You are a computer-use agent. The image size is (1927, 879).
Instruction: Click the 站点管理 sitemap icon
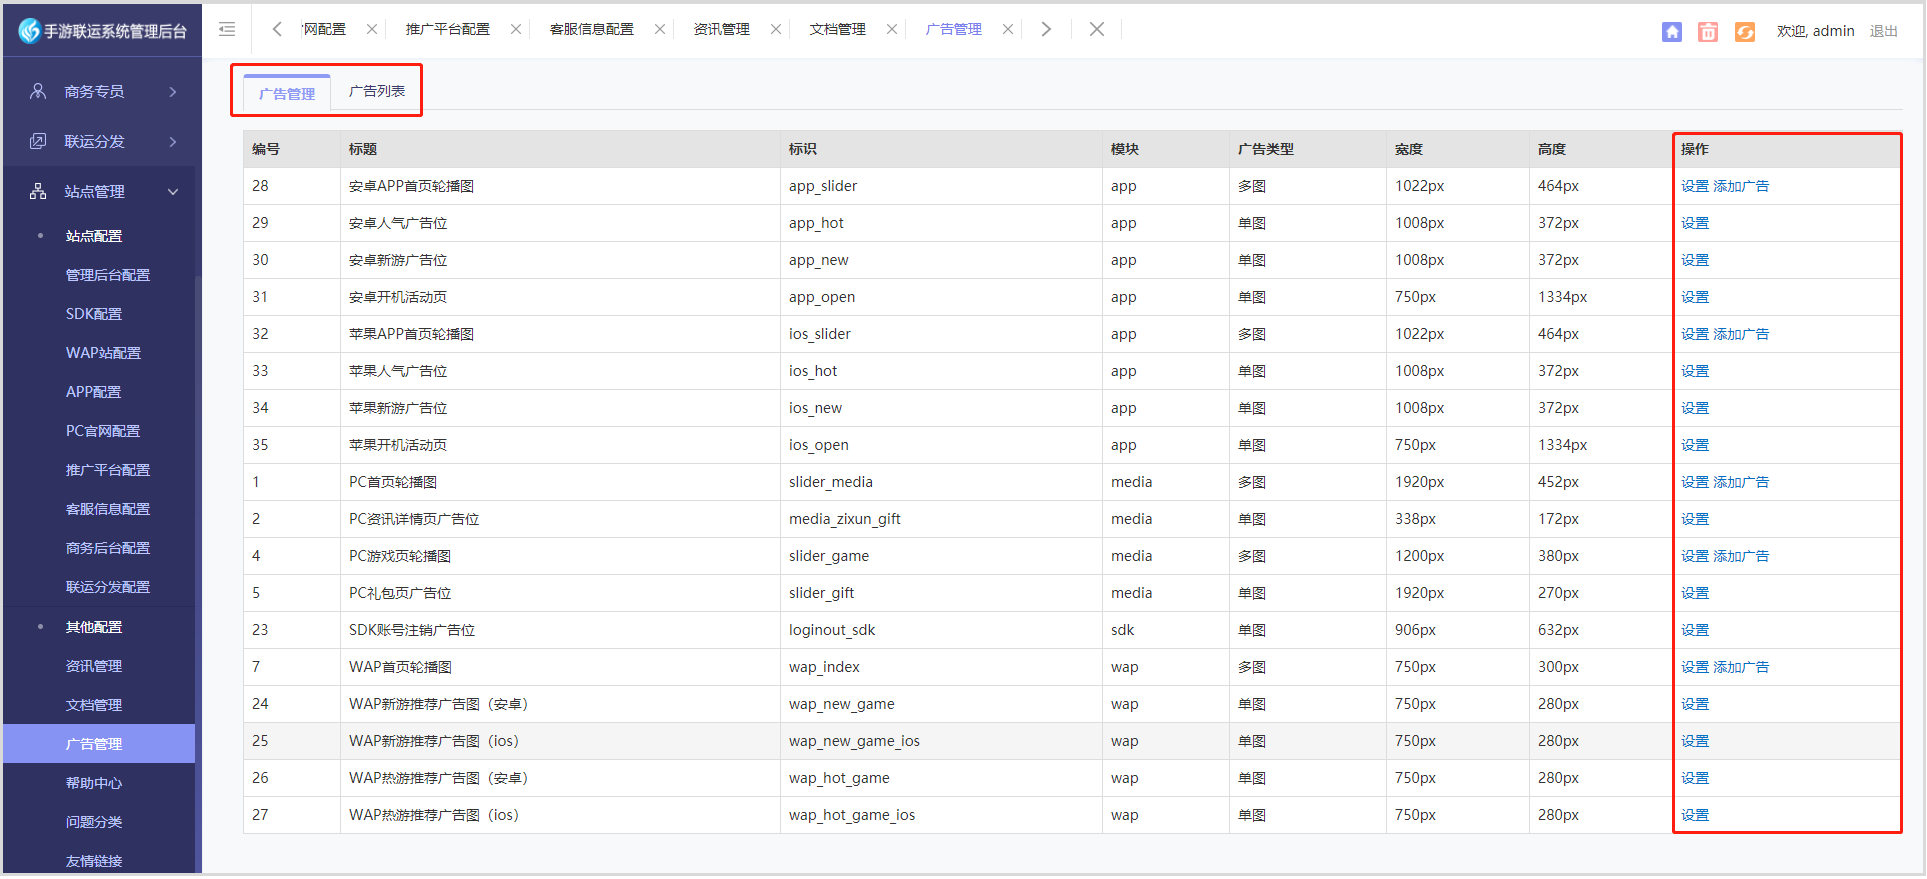[x=38, y=191]
